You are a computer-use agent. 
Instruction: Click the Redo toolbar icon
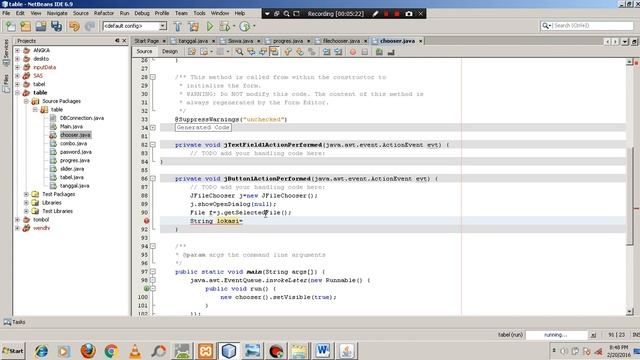pyautogui.click(x=90, y=27)
